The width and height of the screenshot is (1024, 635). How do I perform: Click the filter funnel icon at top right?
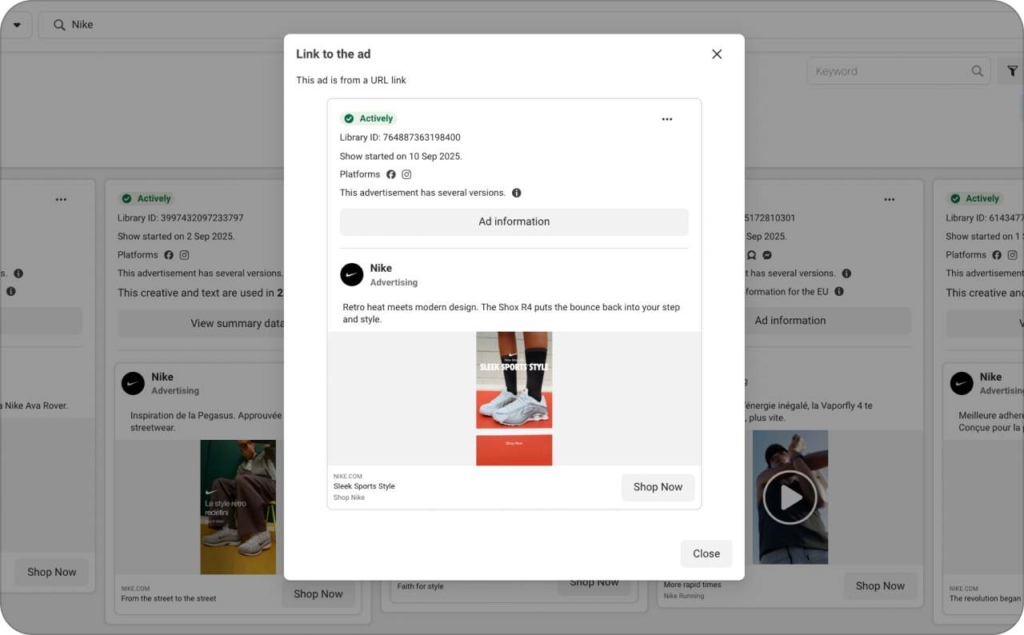pos(1012,71)
